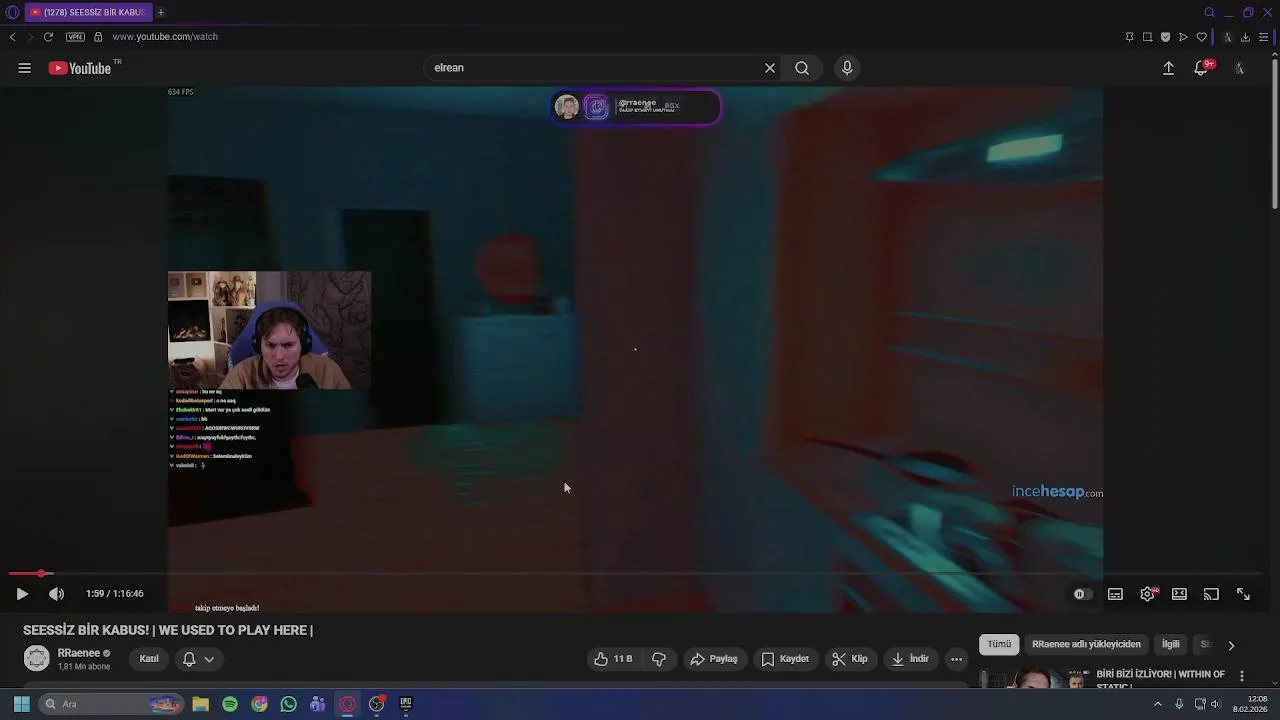Run search with the magnifier button
The width and height of the screenshot is (1280, 720).
pyautogui.click(x=802, y=68)
